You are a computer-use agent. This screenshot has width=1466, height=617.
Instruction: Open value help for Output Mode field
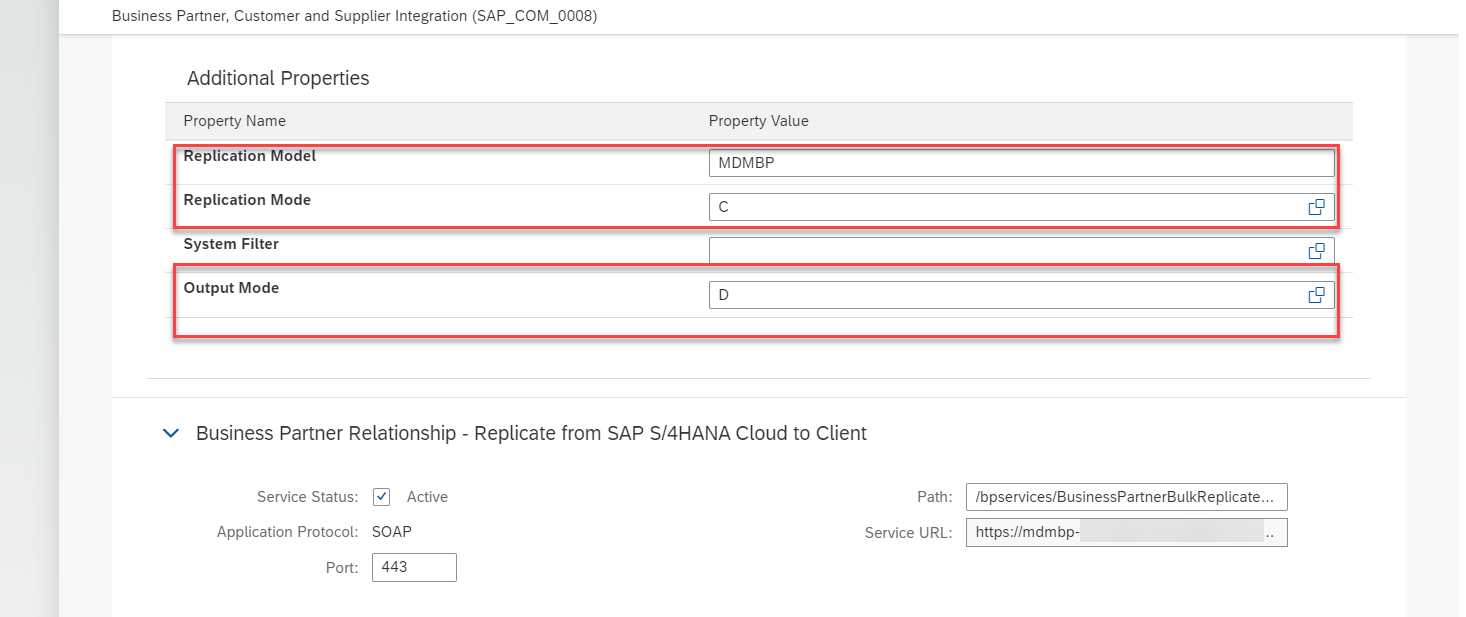point(1317,294)
